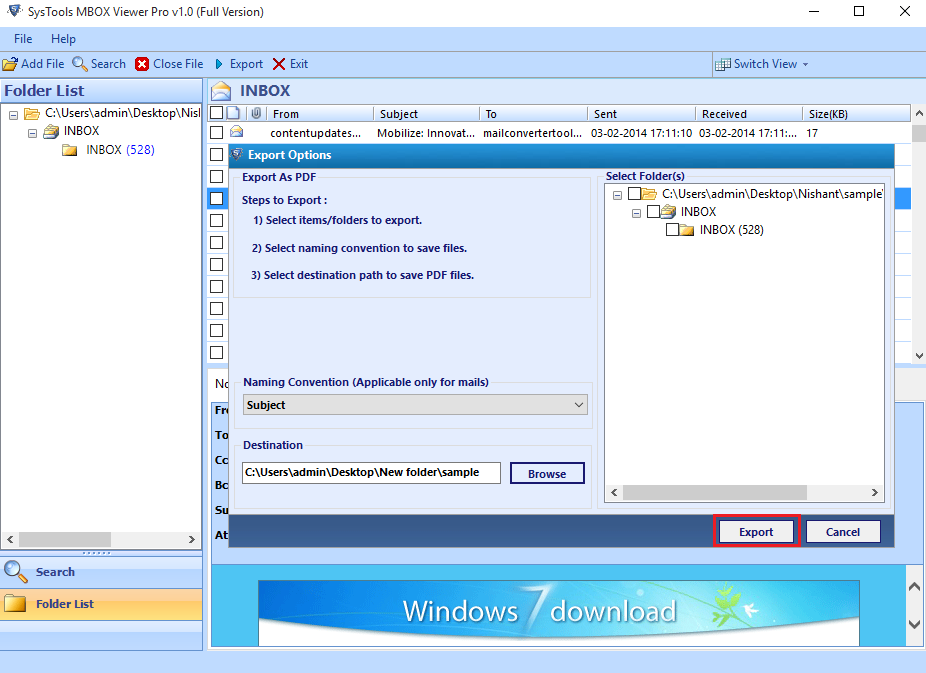
Task: Click the Windows 7 download banner image
Action: [559, 612]
